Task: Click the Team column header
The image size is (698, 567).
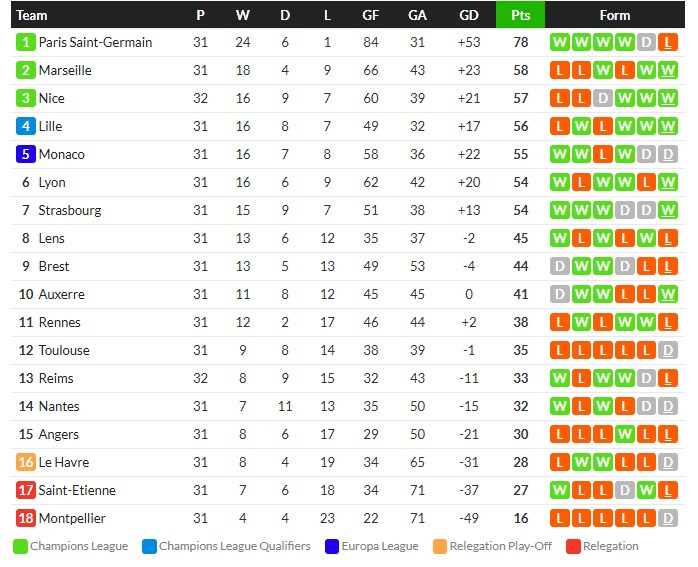Action: pos(32,15)
